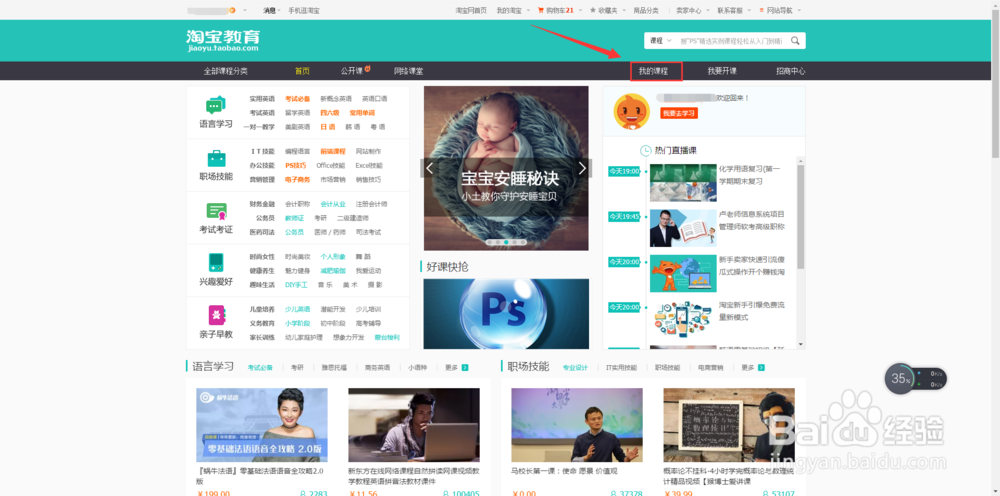Click the 我要去学习 orange button
This screenshot has height=496, width=1000.
point(679,113)
